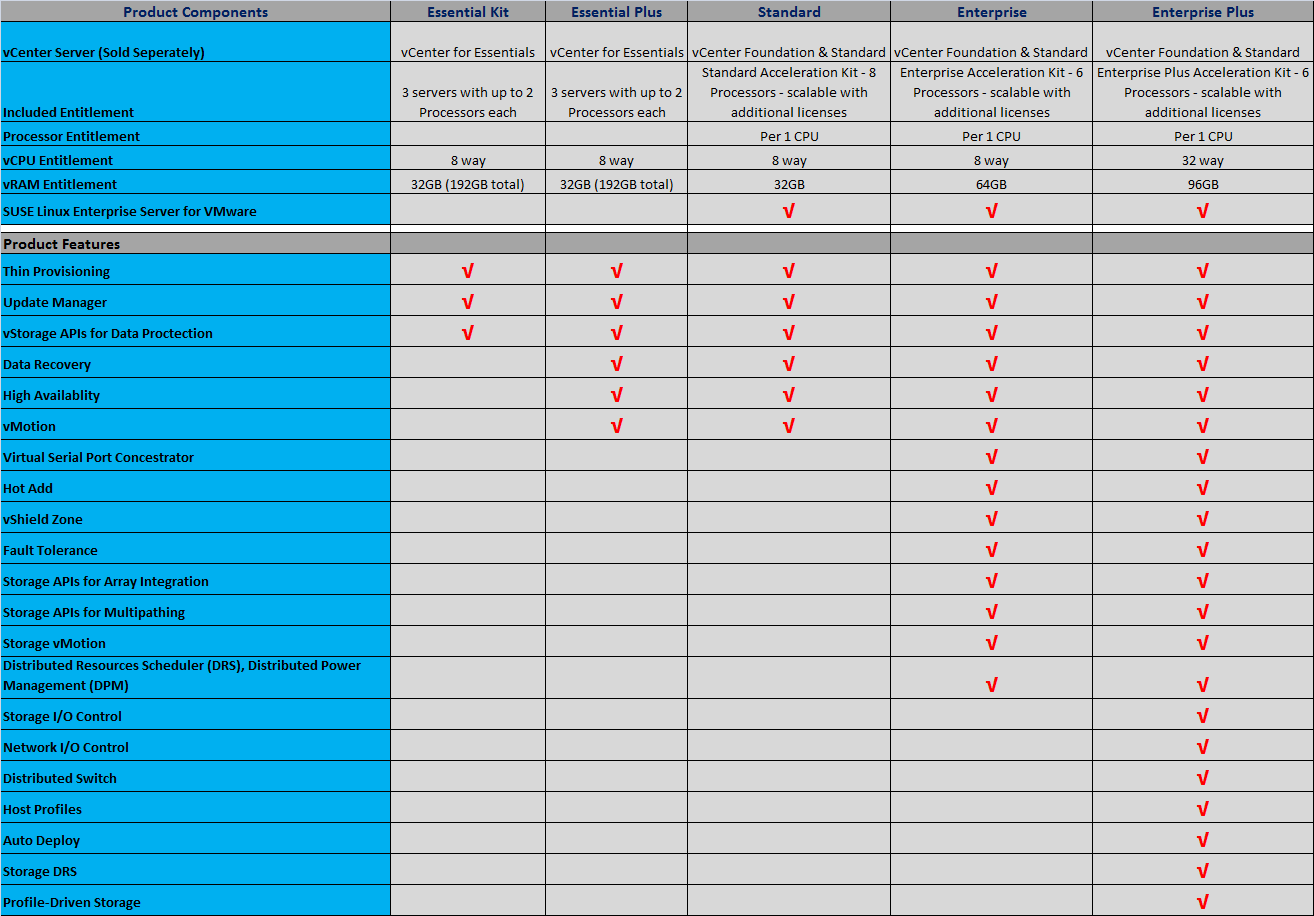Click Hot Add checkmark under Enterprise
The height and width of the screenshot is (916, 1314).
click(991, 488)
